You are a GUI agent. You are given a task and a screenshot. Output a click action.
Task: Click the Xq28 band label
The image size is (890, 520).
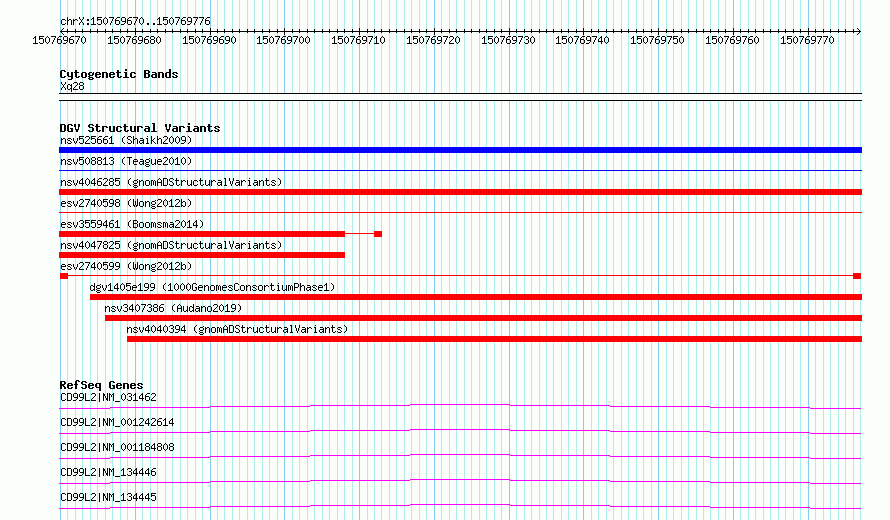[x=72, y=86]
